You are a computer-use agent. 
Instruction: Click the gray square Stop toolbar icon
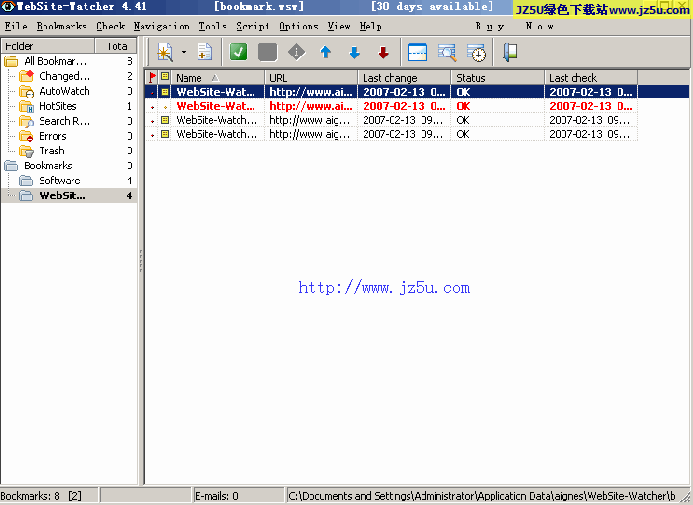click(x=267, y=53)
